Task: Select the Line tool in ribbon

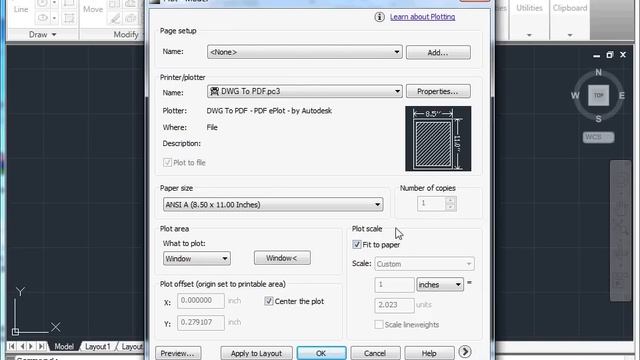Action: click(21, 9)
